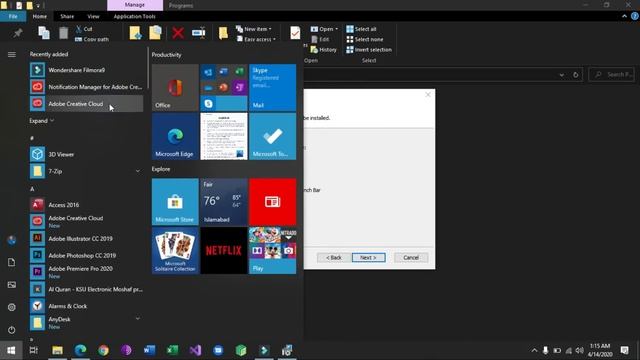Expand the Start menu hamburger
The height and width of the screenshot is (360, 640).
(x=11, y=54)
